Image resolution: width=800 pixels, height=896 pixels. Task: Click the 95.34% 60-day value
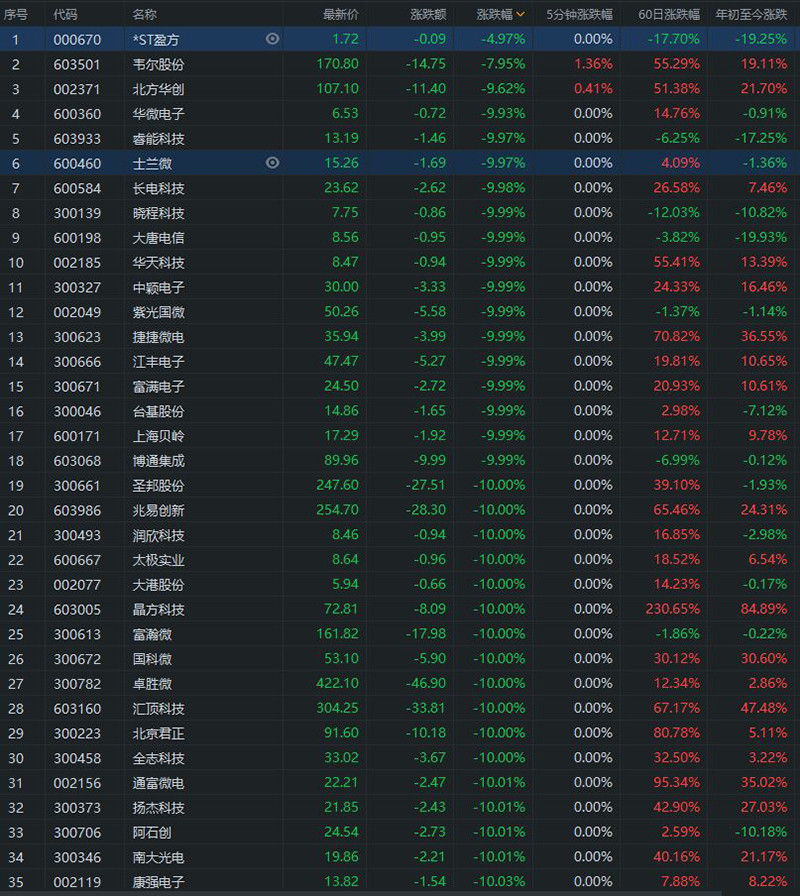tap(677, 782)
